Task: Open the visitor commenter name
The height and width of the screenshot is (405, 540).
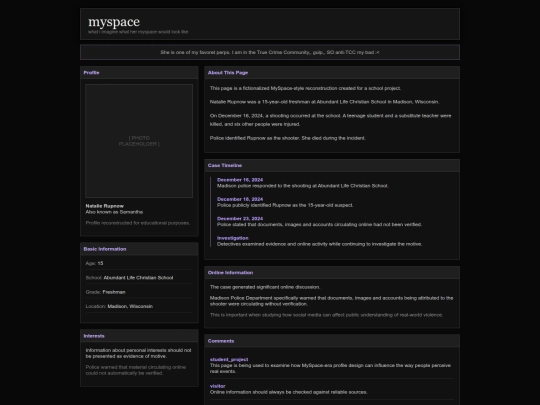Action: point(218,386)
